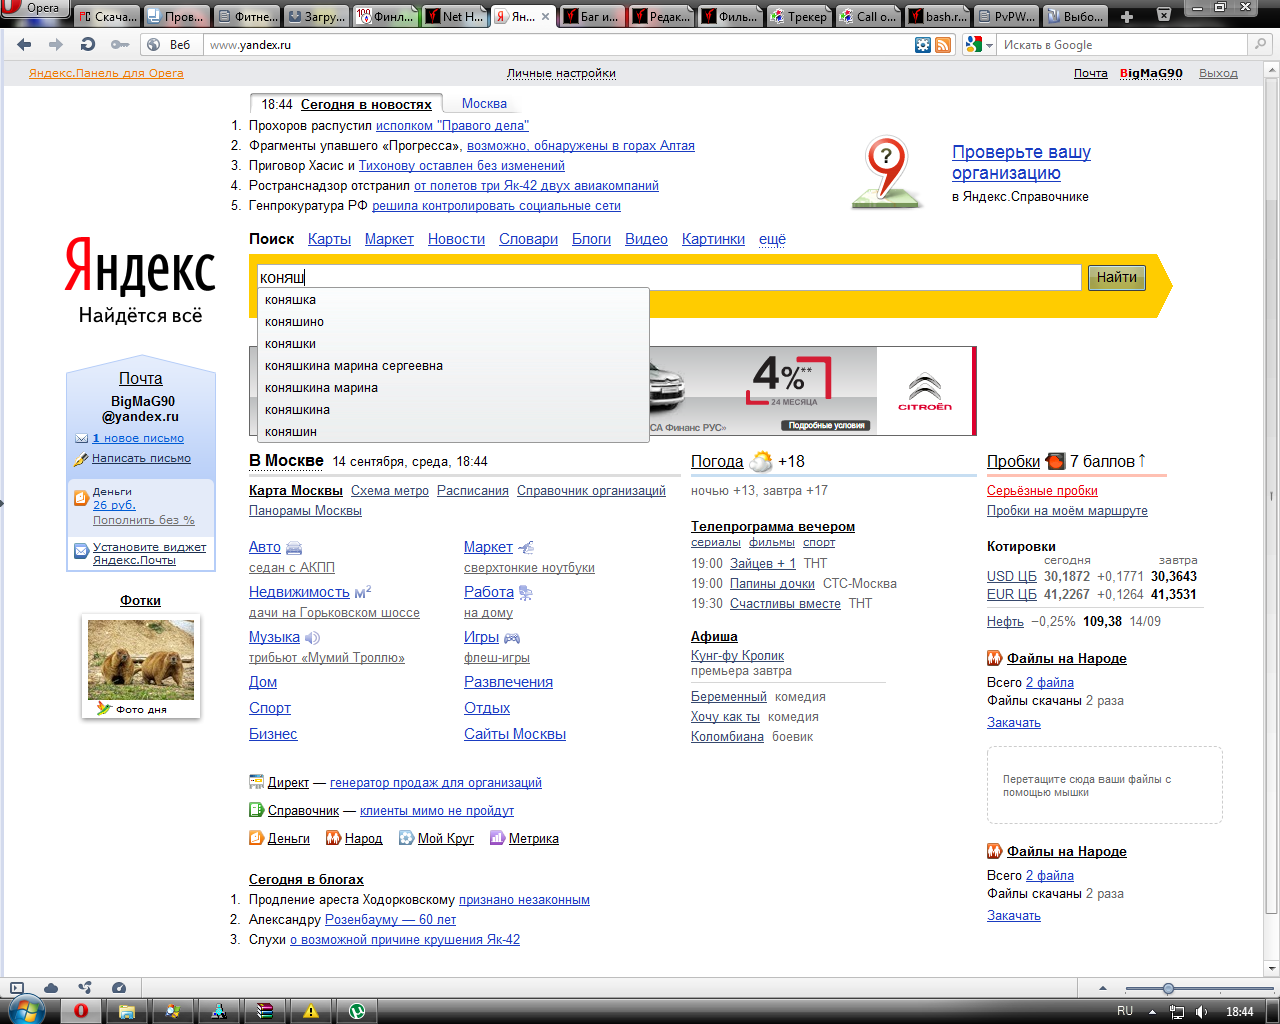This screenshot has height=1024, width=1280.
Task: Open the Фото дня marmots thumbnail
Action: 141,660
